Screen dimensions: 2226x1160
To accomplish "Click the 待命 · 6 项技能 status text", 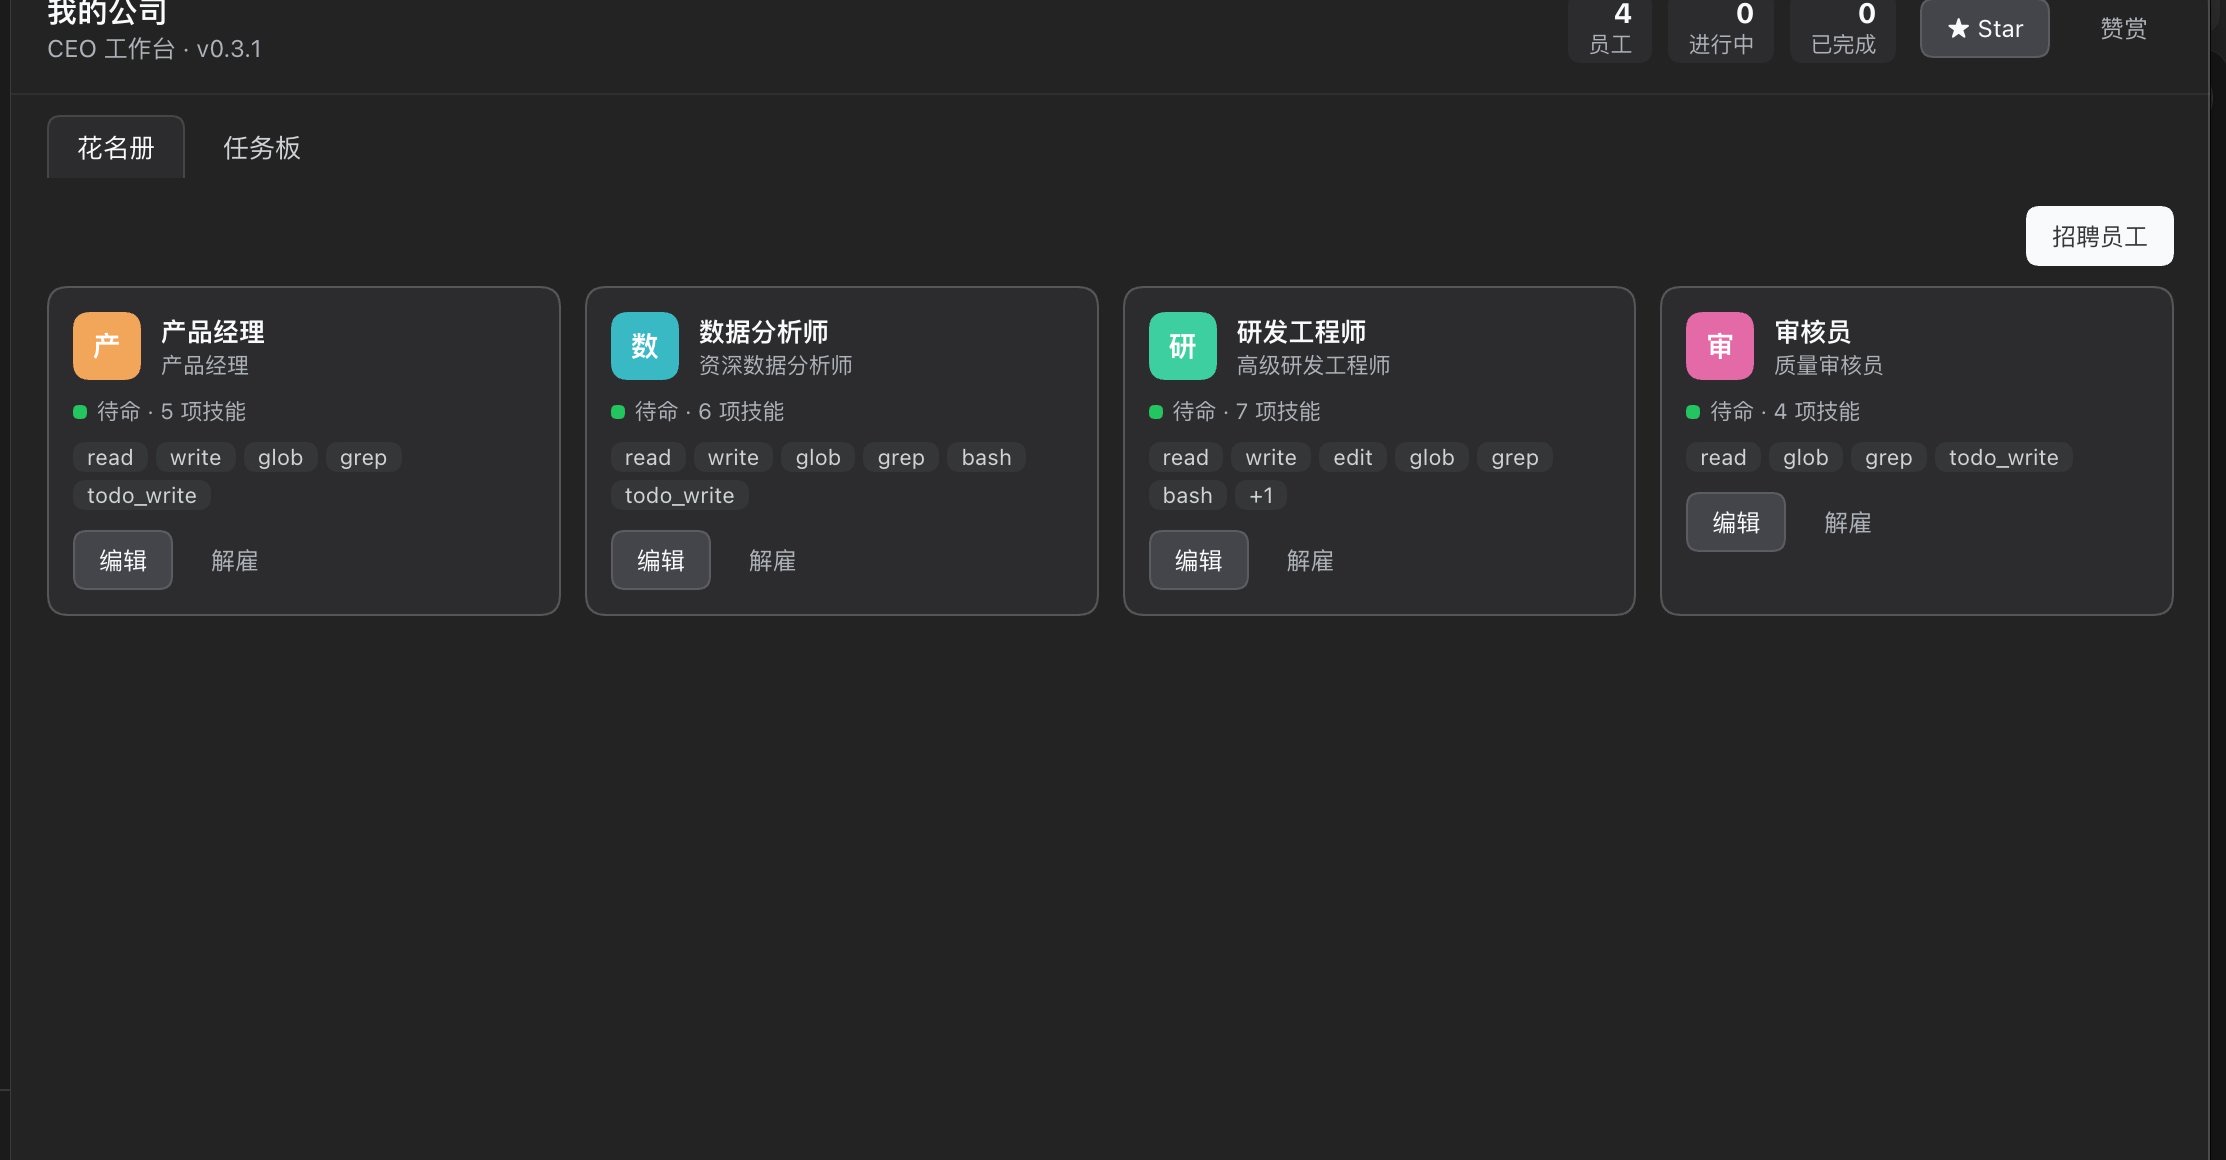I will pyautogui.click(x=709, y=411).
